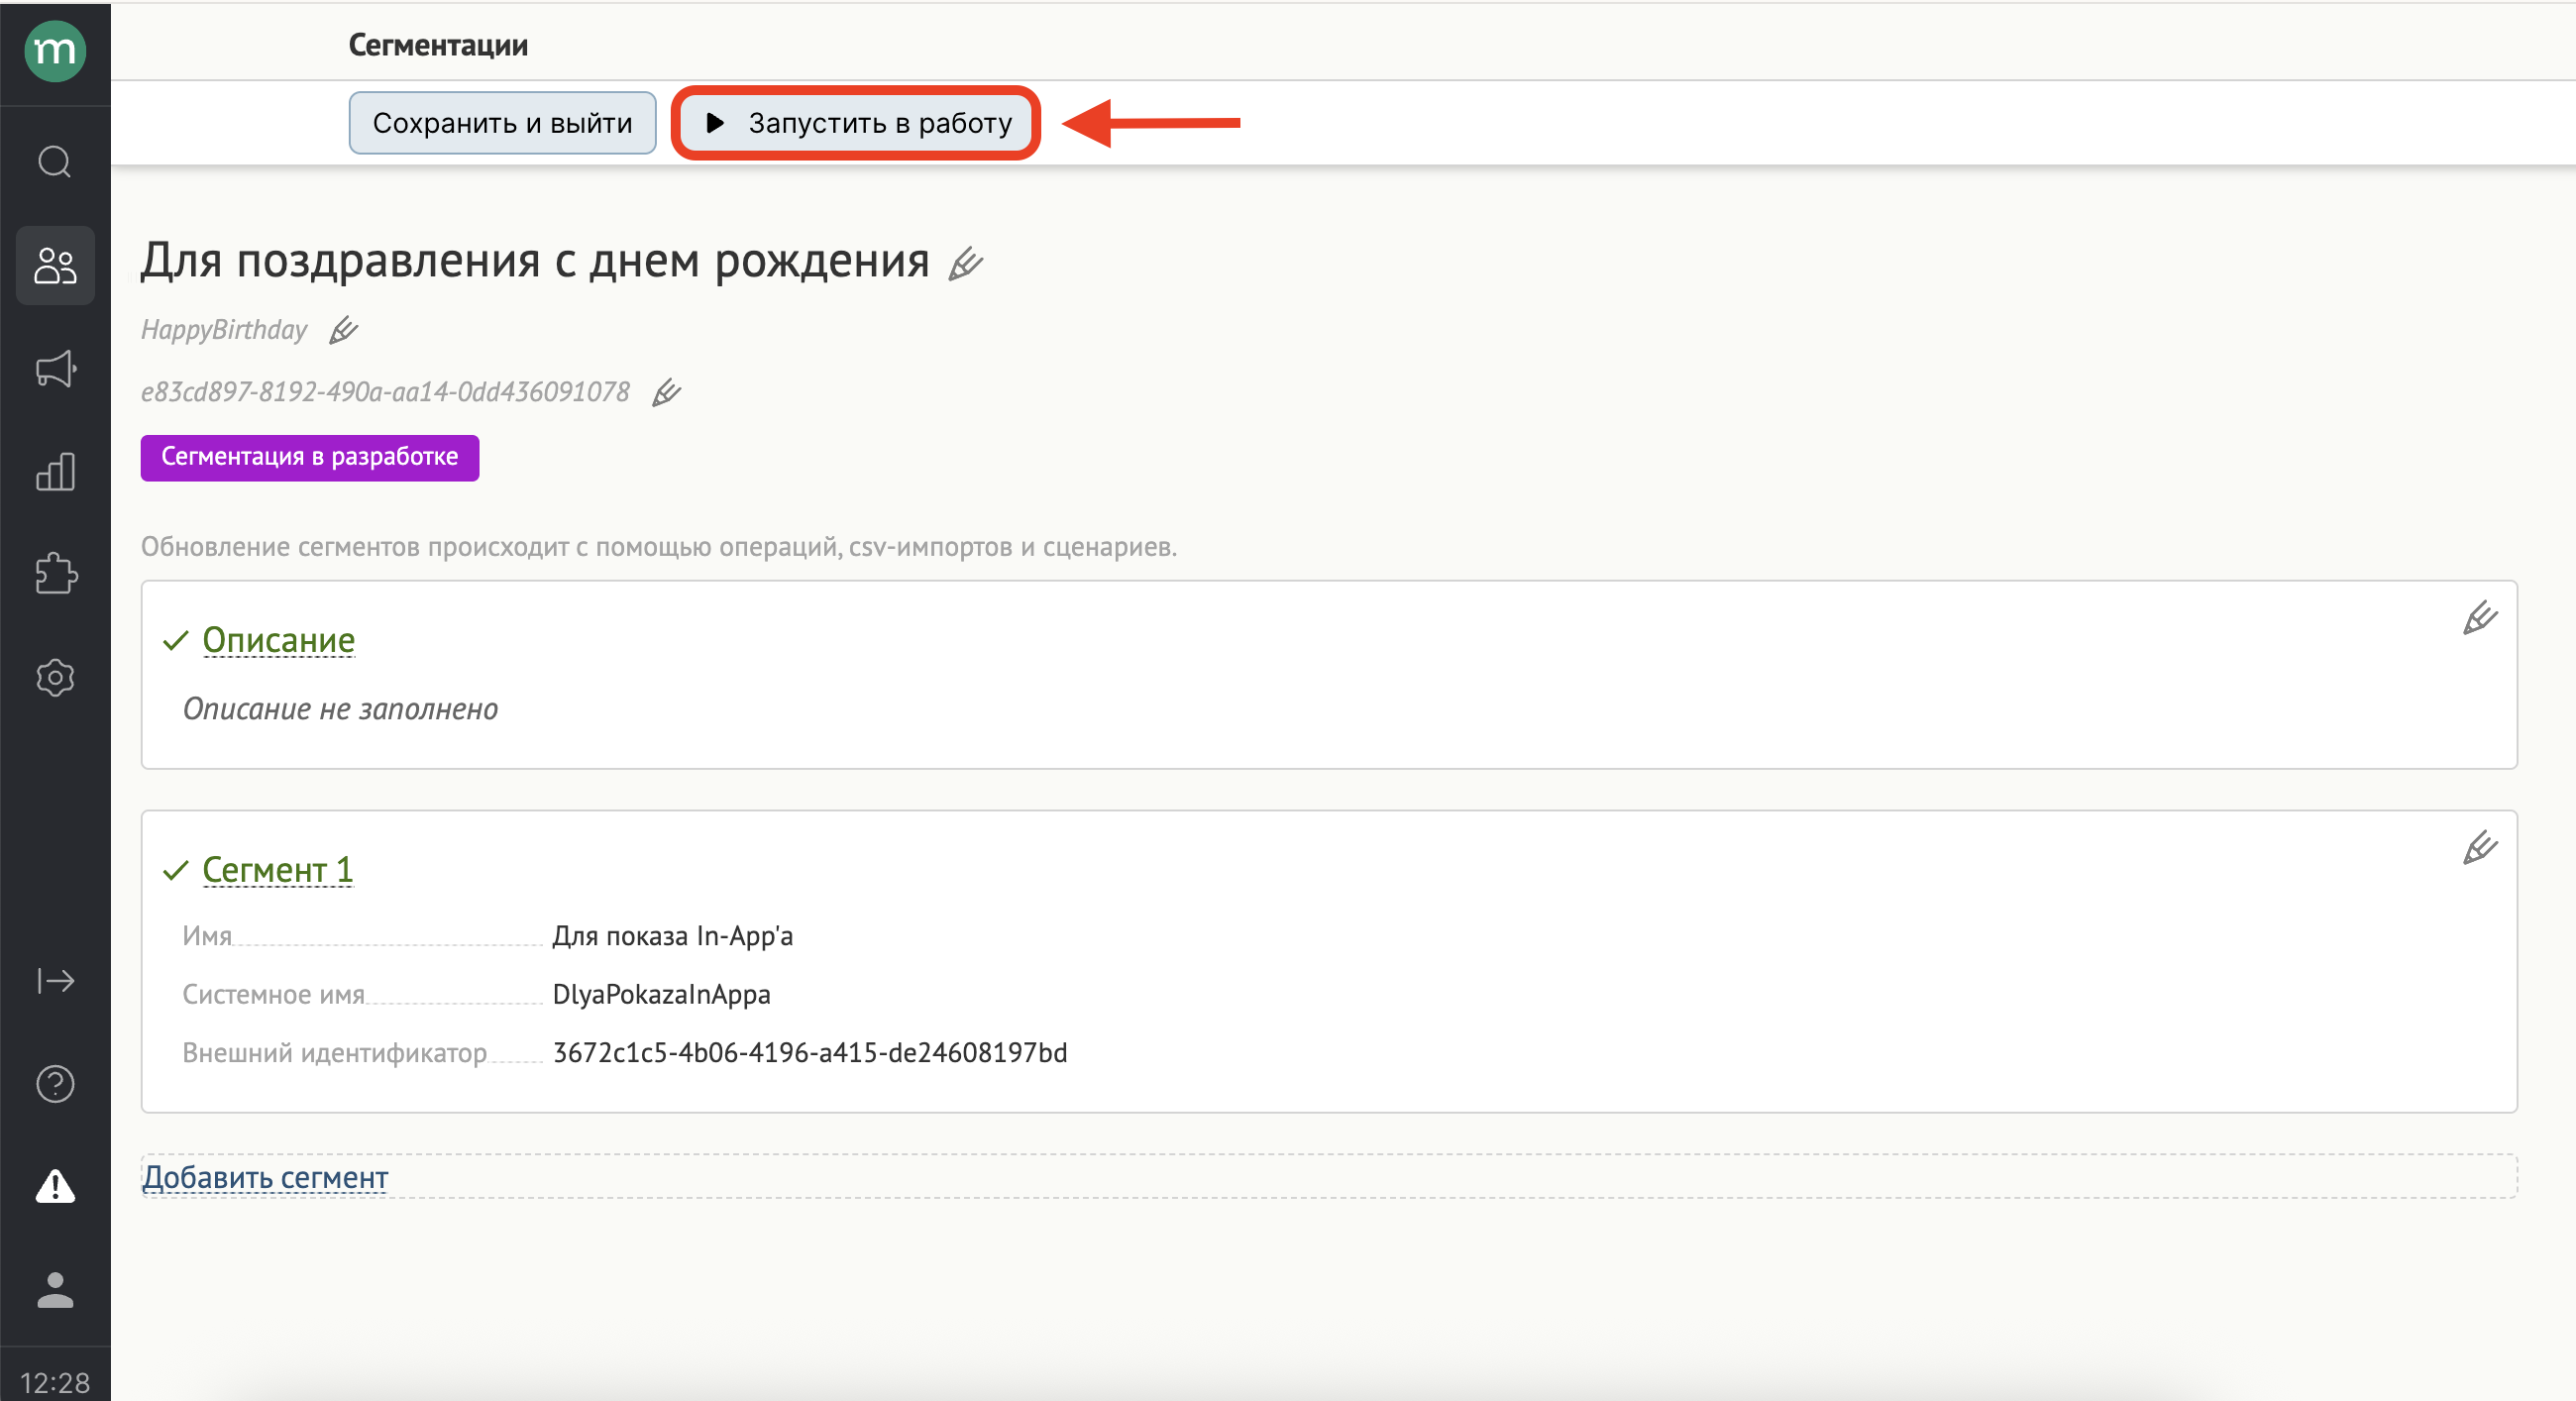This screenshot has width=2576, height=1401.
Task: Click the Внешний идентификатор field label
Action: tap(335, 1053)
